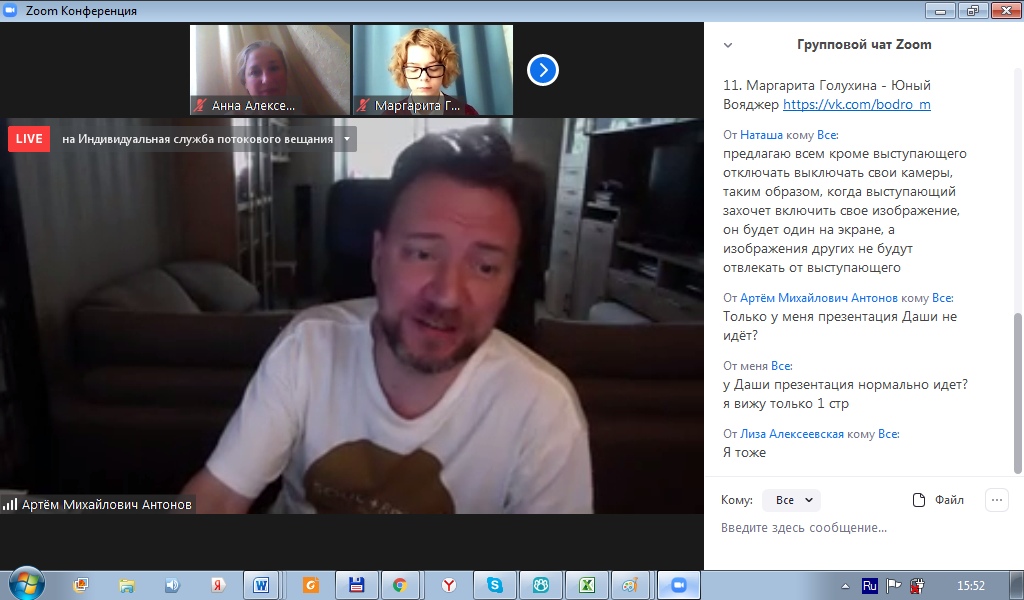This screenshot has width=1024, height=600.
Task: Open Yandex shortcut with red Я icon
Action: [218, 586]
